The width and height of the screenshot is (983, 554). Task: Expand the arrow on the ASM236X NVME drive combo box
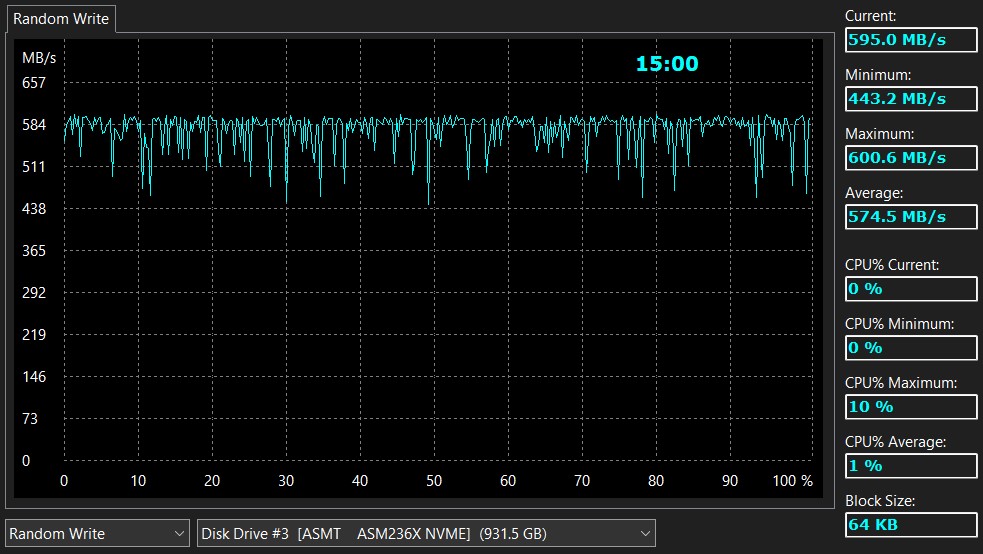pos(645,534)
